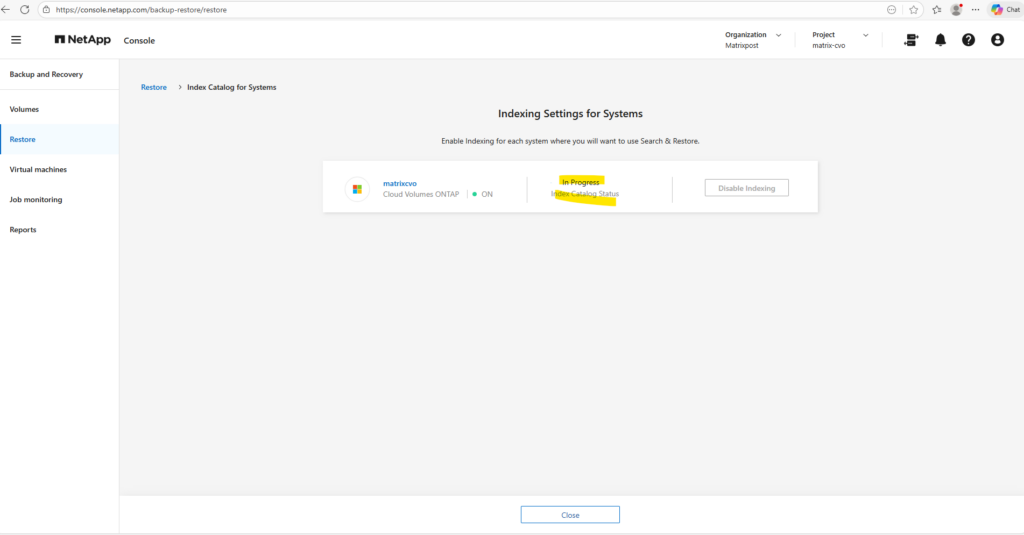The width and height of the screenshot is (1024, 535).
Task: Open the browser profile avatar
Action: pos(956,10)
